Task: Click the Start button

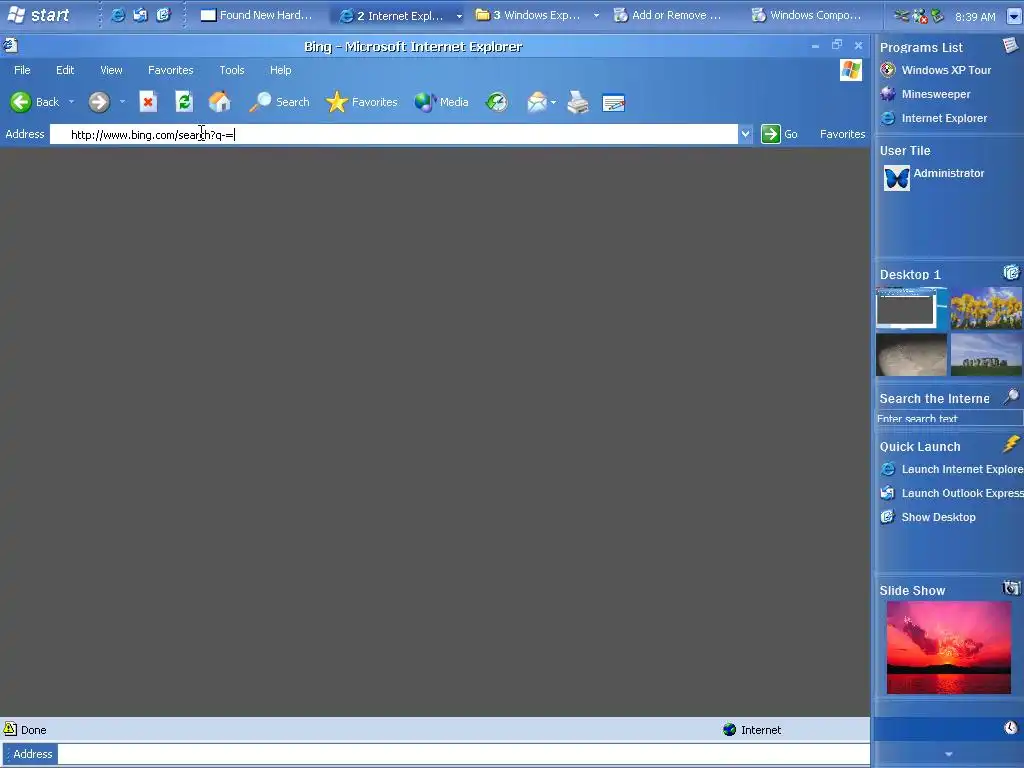Action: 38,14
